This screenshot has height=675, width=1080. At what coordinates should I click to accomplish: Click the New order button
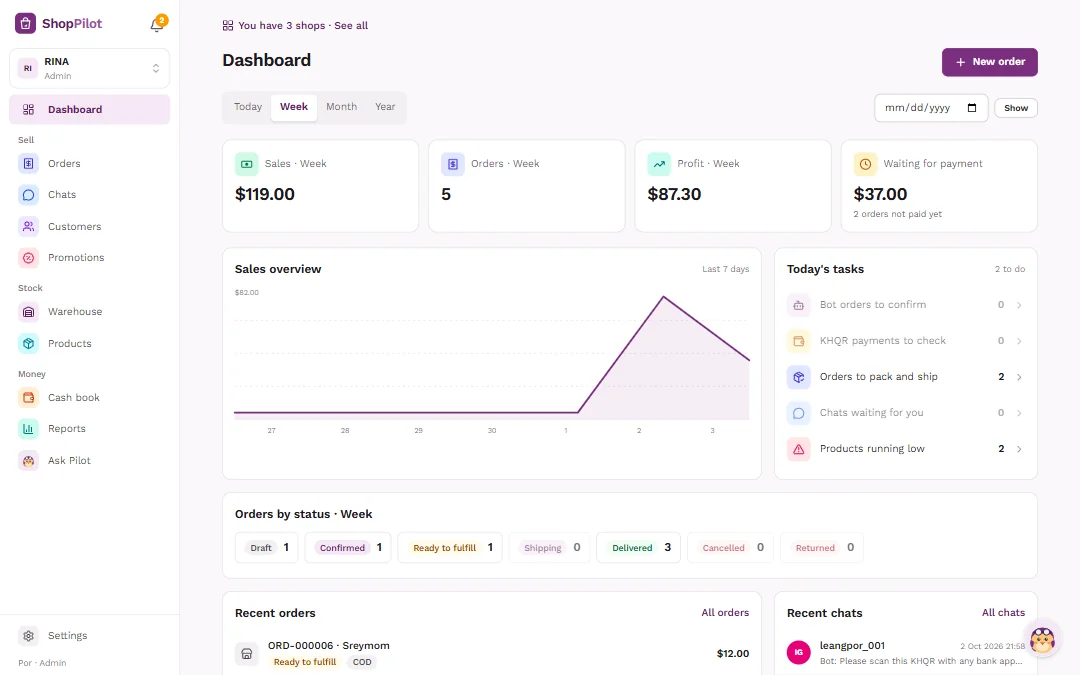click(x=990, y=62)
